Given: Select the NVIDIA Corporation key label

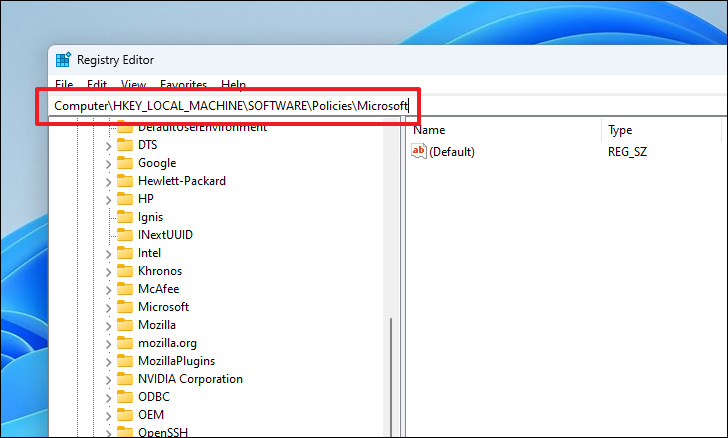Looking at the screenshot, I should [x=190, y=379].
